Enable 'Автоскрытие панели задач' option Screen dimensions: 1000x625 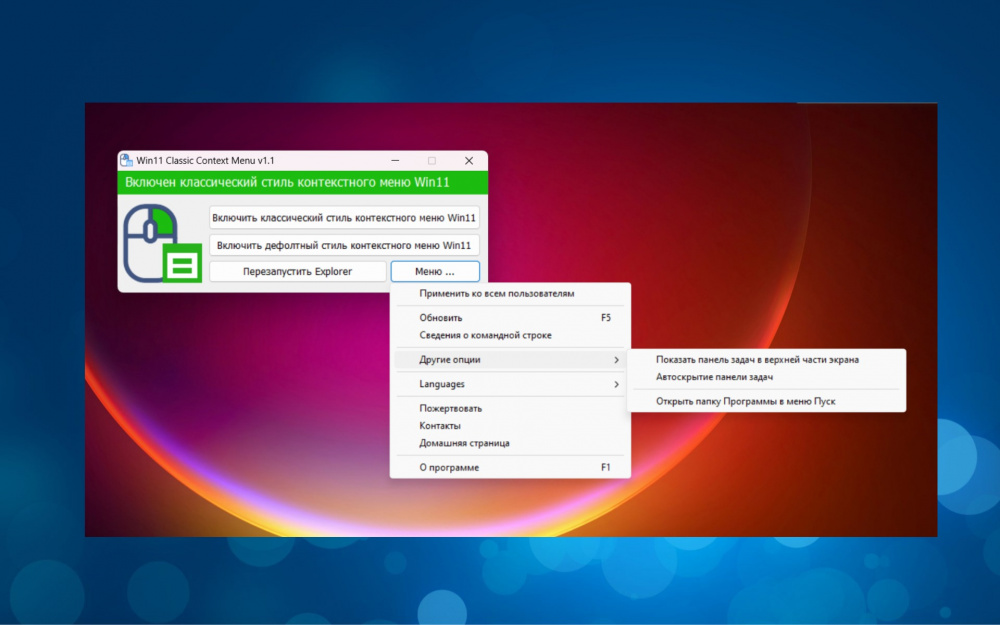(x=714, y=377)
